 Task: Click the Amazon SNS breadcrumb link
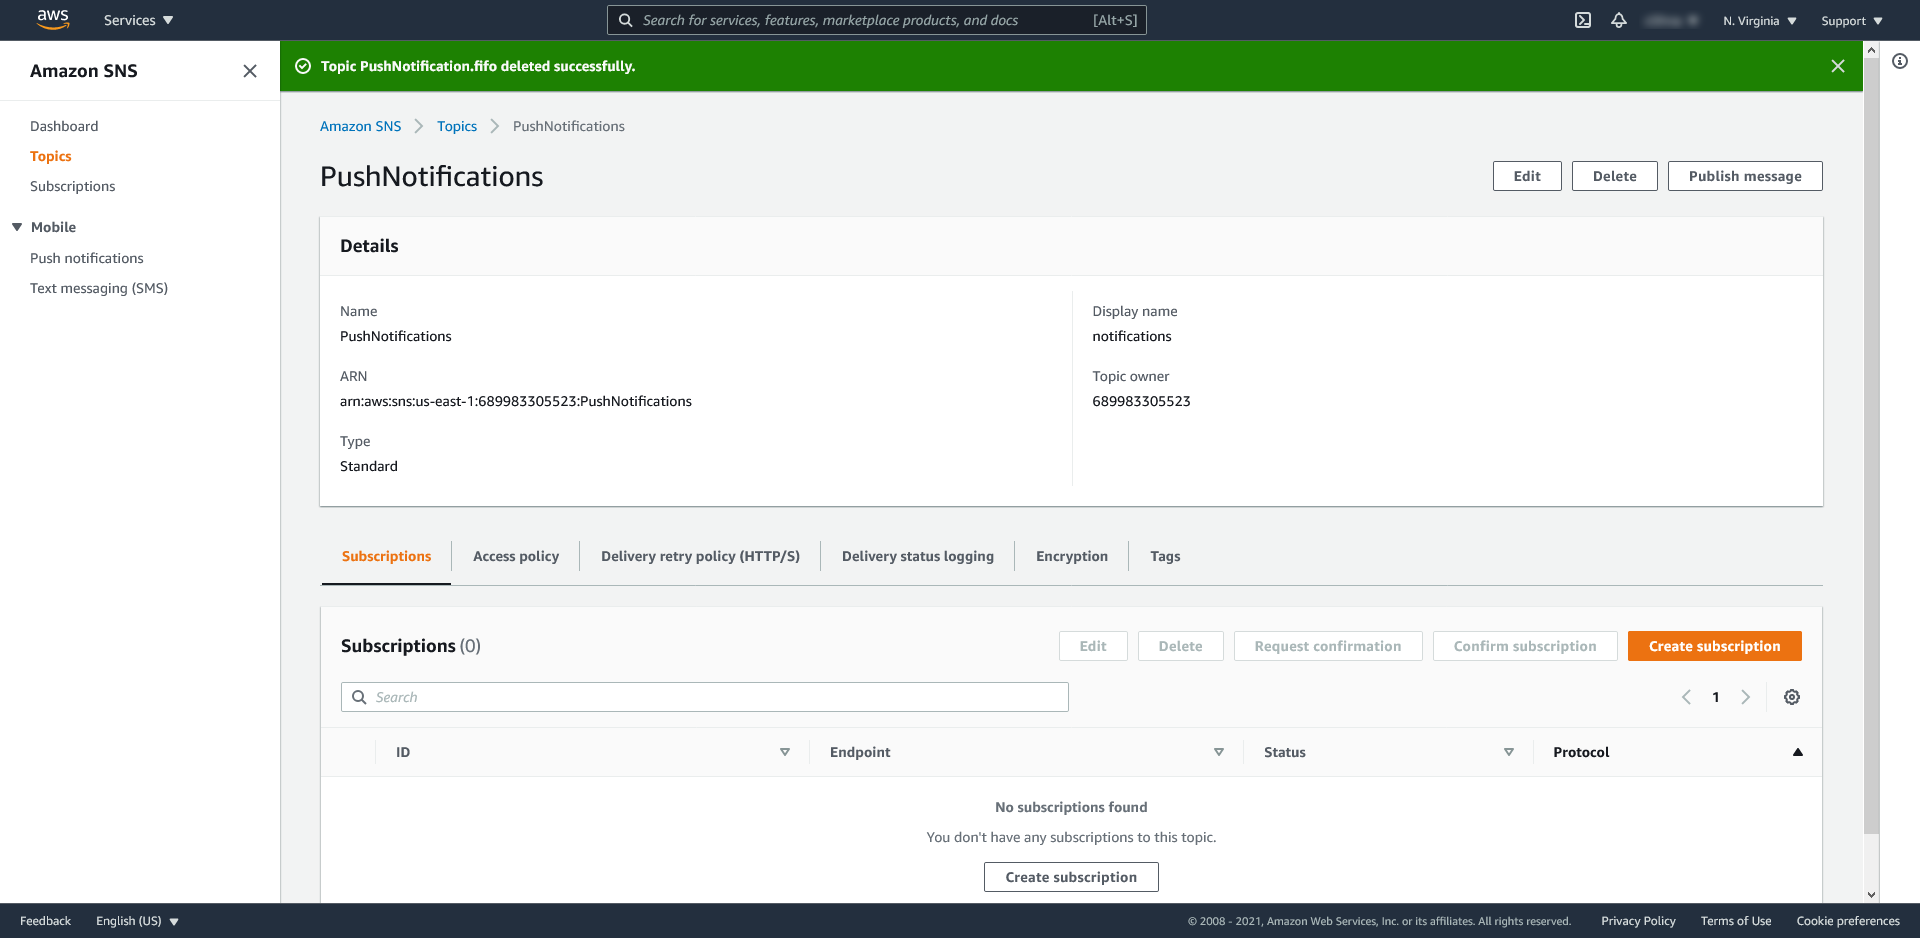coord(360,126)
